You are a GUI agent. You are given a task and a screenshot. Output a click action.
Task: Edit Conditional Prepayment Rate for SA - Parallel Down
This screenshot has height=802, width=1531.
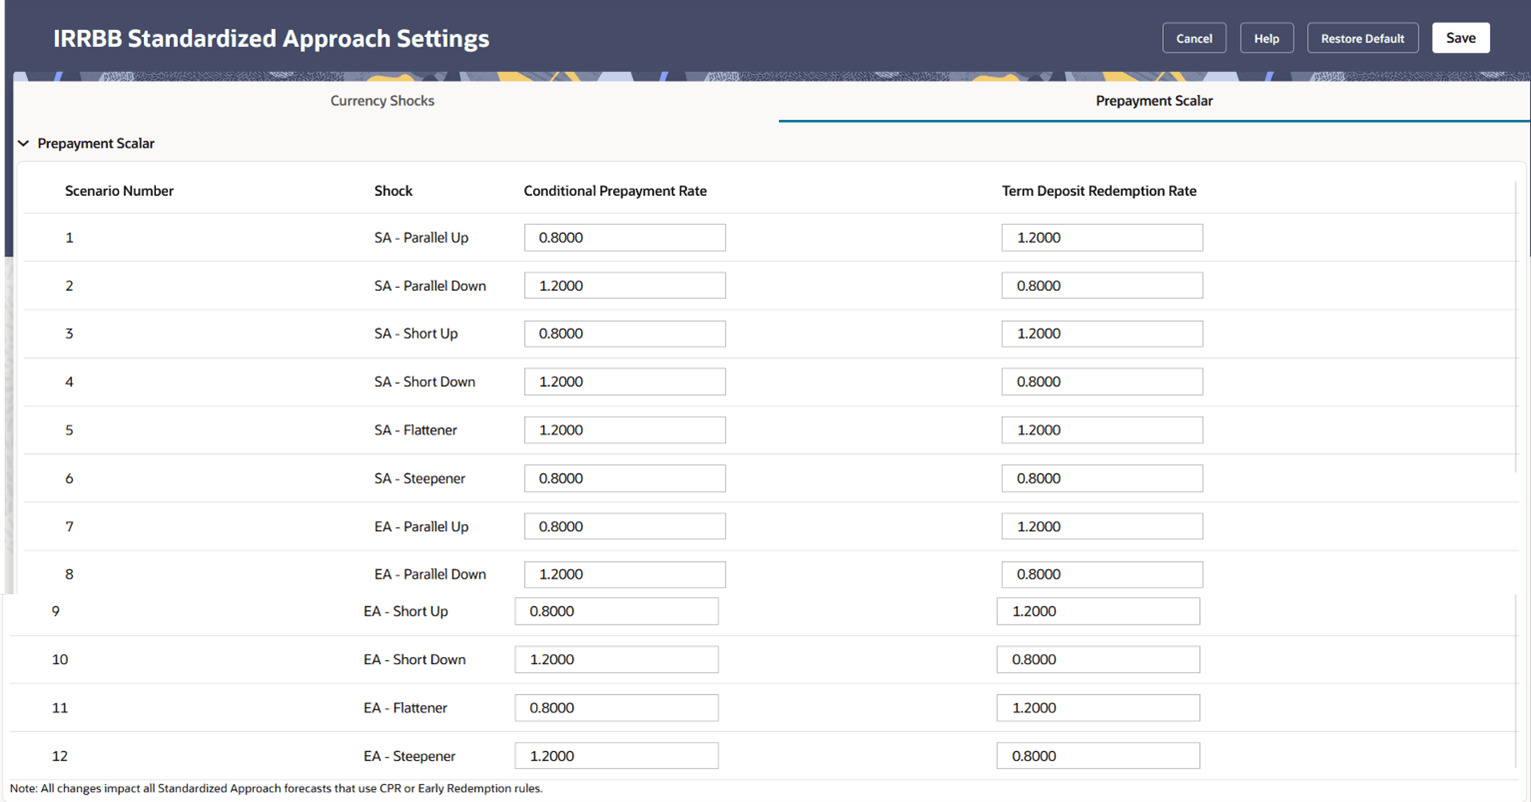point(625,286)
